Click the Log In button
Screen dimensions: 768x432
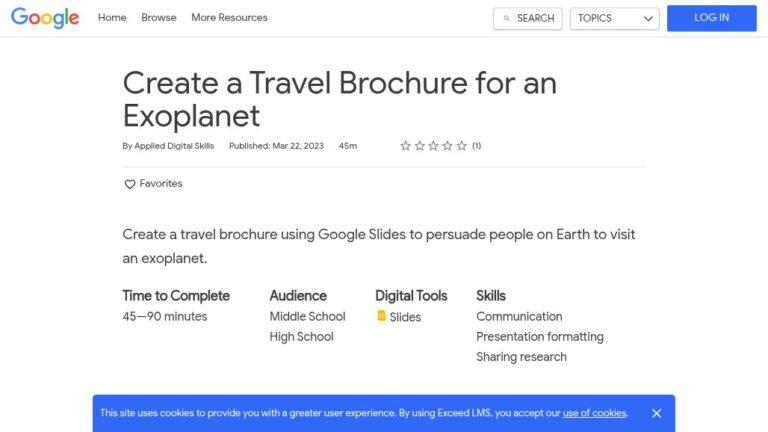(x=711, y=18)
